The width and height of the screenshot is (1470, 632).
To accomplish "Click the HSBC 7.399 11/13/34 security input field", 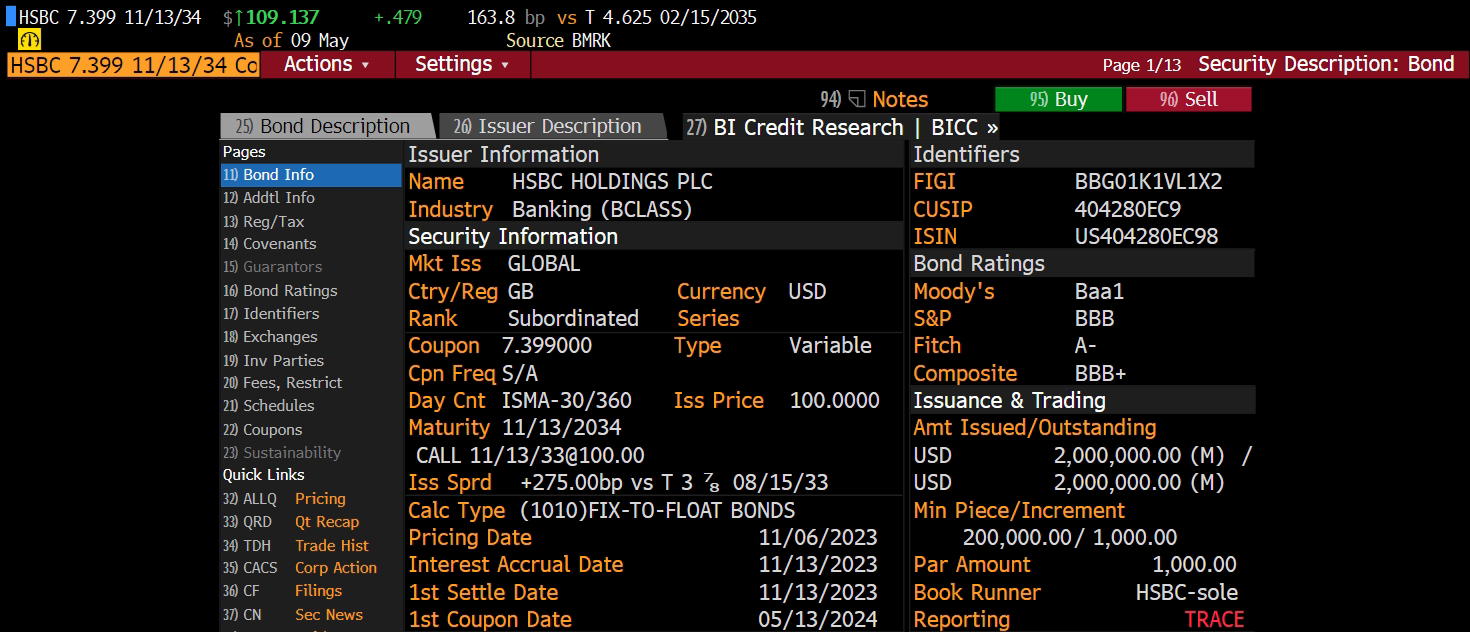I will coord(133,64).
